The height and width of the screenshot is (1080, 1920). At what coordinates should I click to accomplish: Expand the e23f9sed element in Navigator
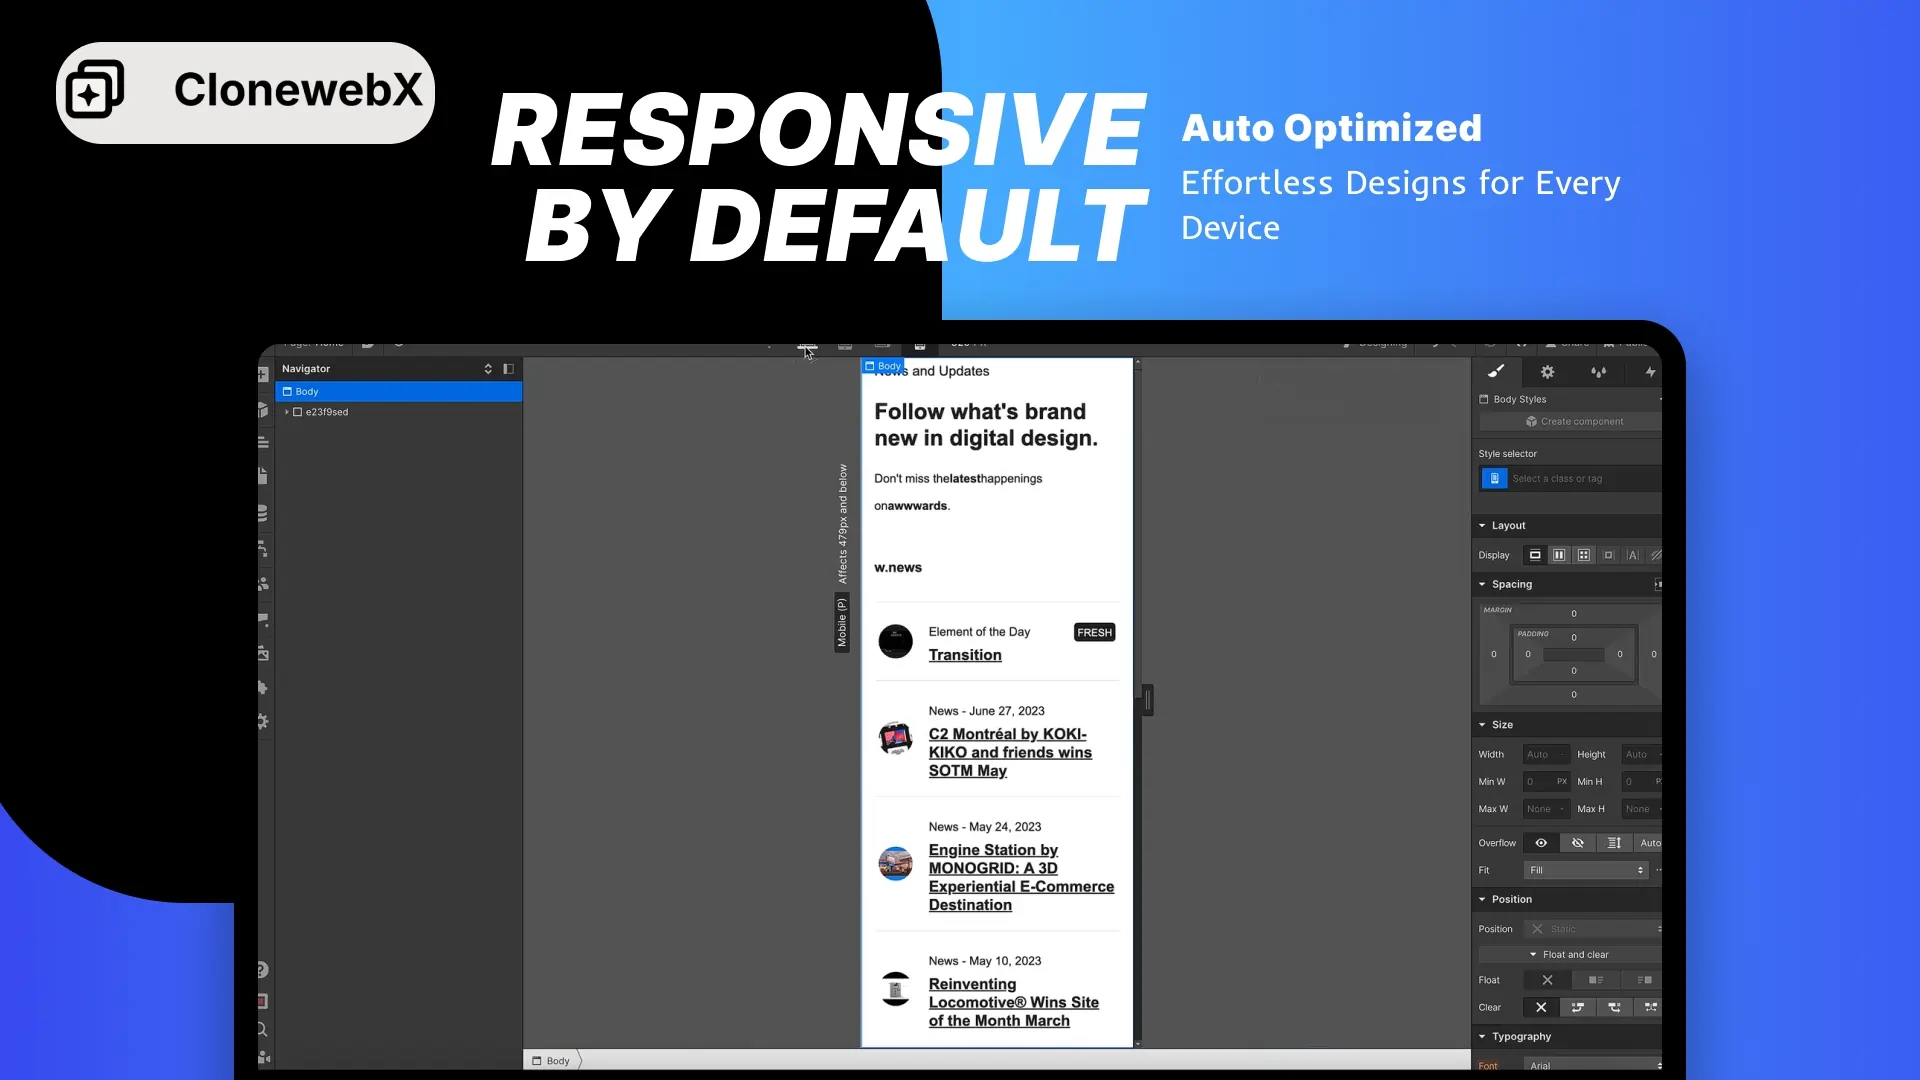pos(287,412)
